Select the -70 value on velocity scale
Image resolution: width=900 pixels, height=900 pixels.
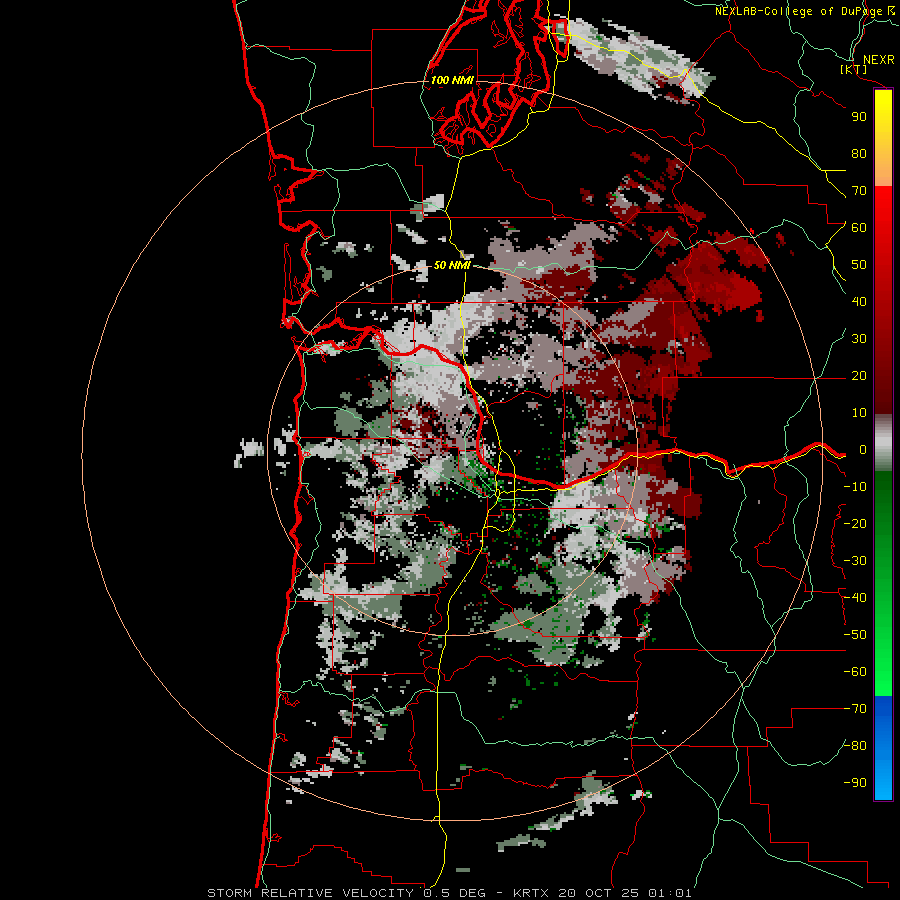(x=855, y=709)
